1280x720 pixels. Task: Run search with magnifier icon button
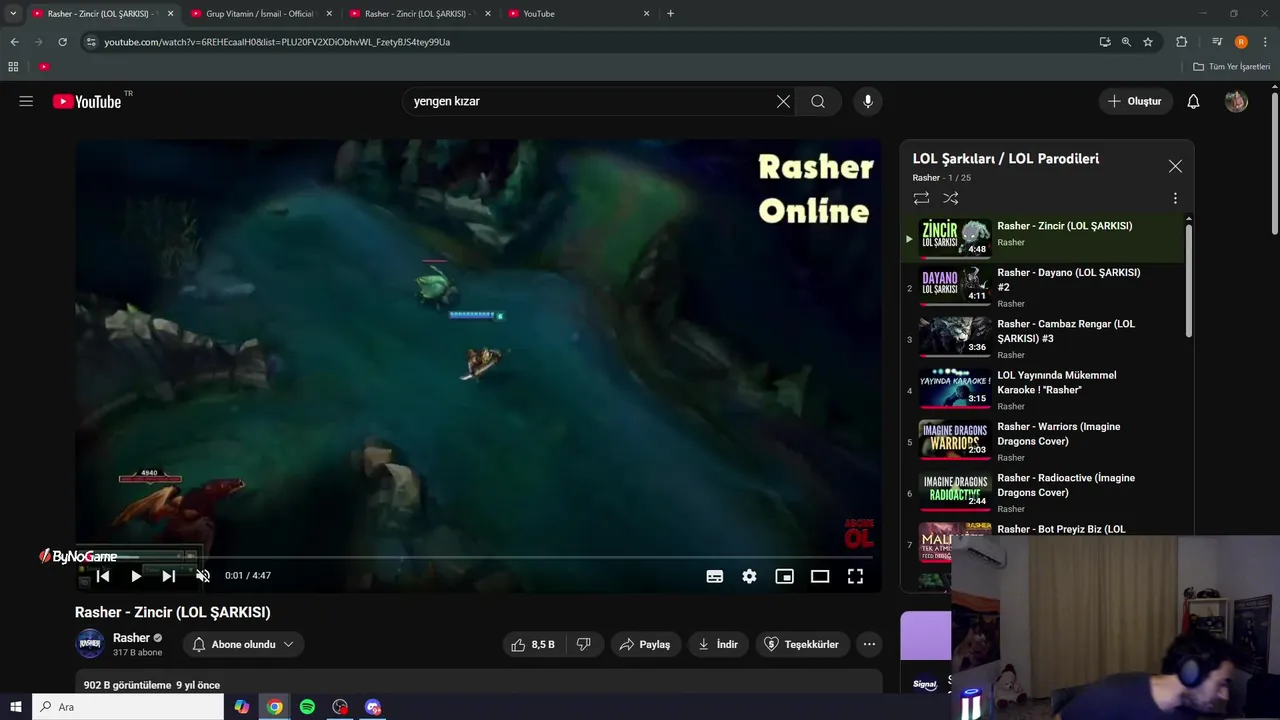tap(818, 101)
